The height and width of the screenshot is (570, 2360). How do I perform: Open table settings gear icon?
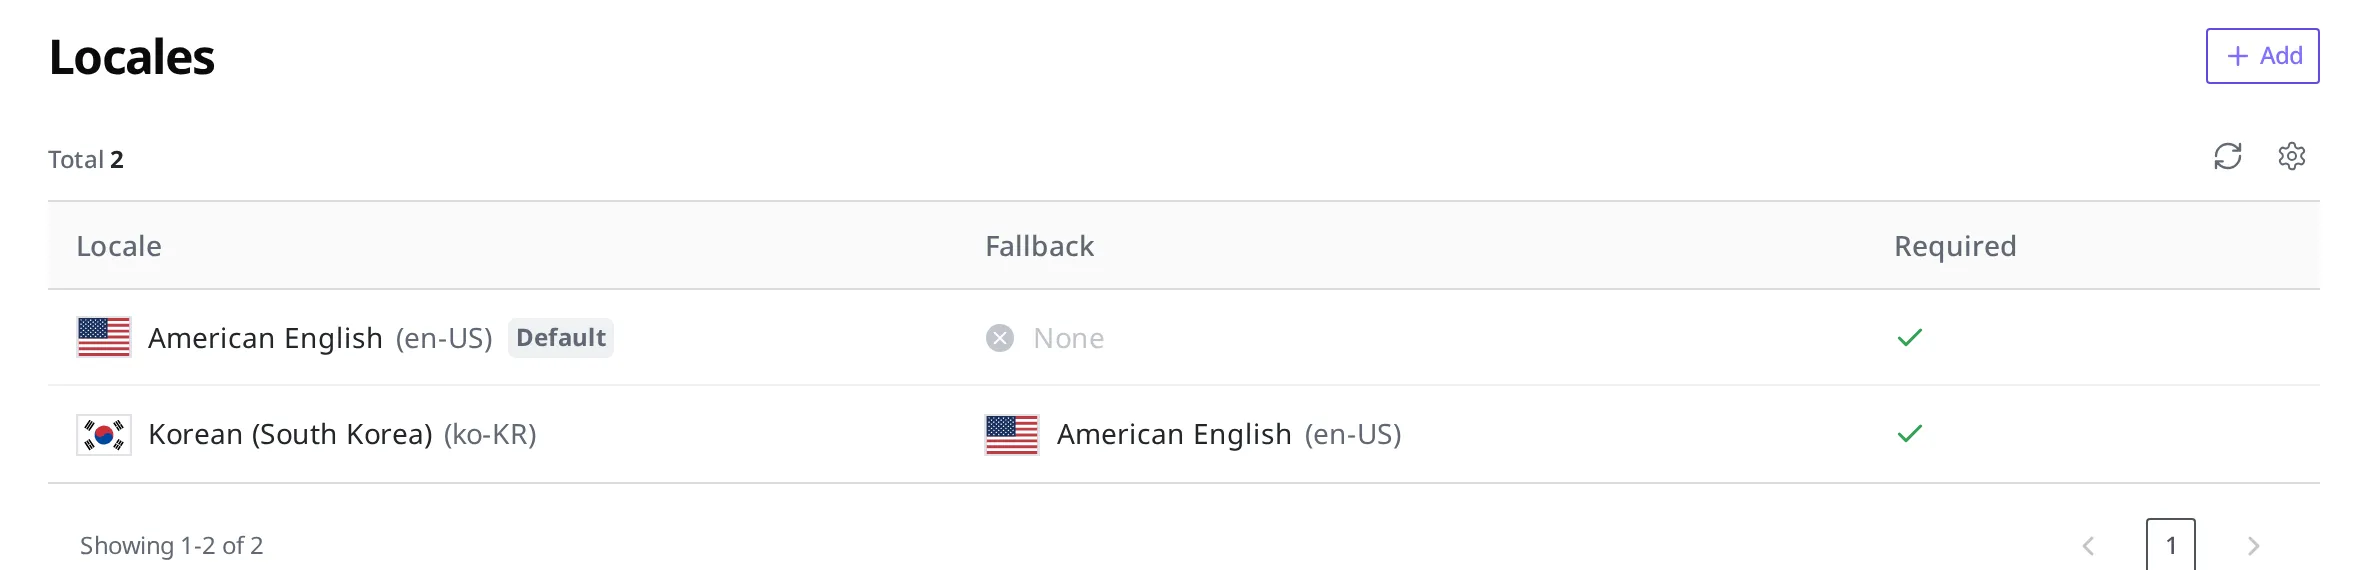click(2291, 156)
